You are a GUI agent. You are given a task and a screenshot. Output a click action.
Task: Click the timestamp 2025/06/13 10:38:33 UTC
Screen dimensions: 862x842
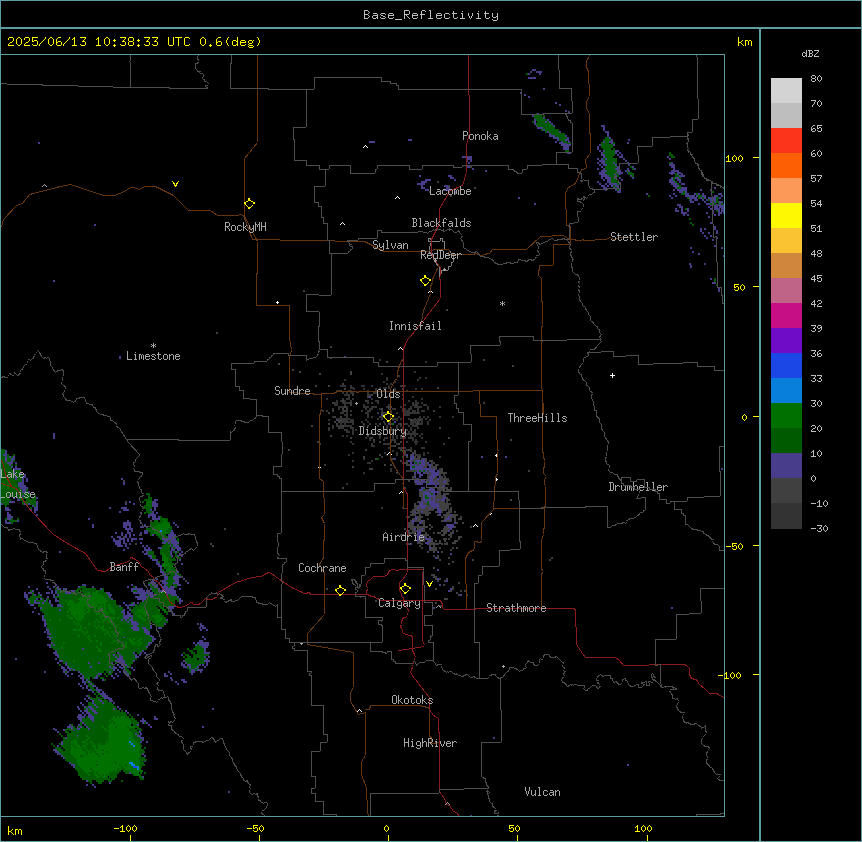[x=99, y=42]
